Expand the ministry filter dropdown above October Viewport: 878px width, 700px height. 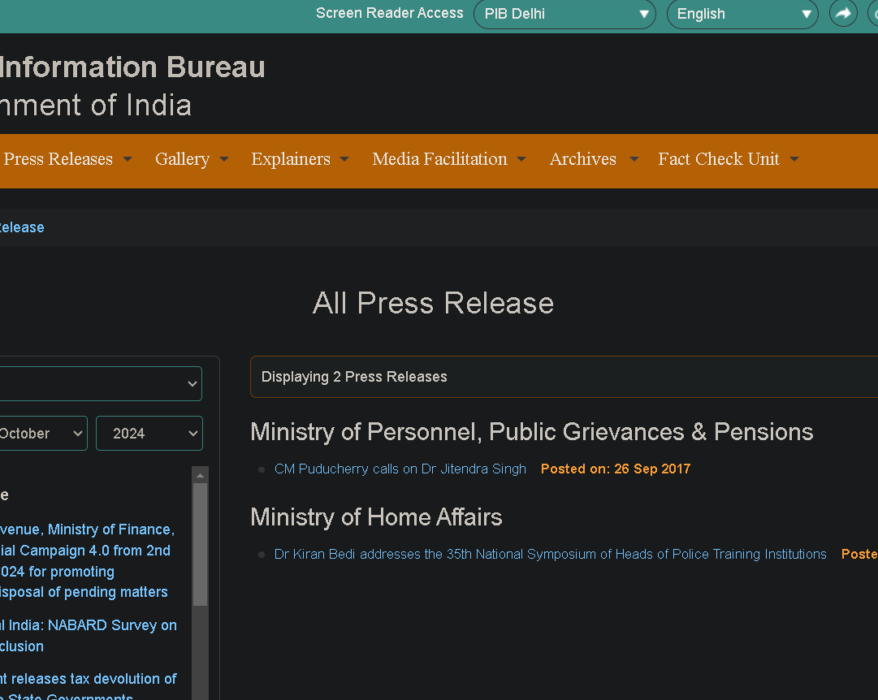(100, 384)
